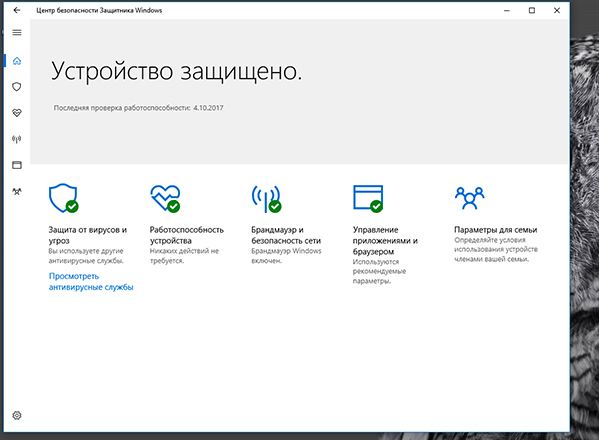Click 'Определяйте условия использования устройств' description
Image resolution: width=599 pixels, height=440 pixels.
click(x=496, y=250)
